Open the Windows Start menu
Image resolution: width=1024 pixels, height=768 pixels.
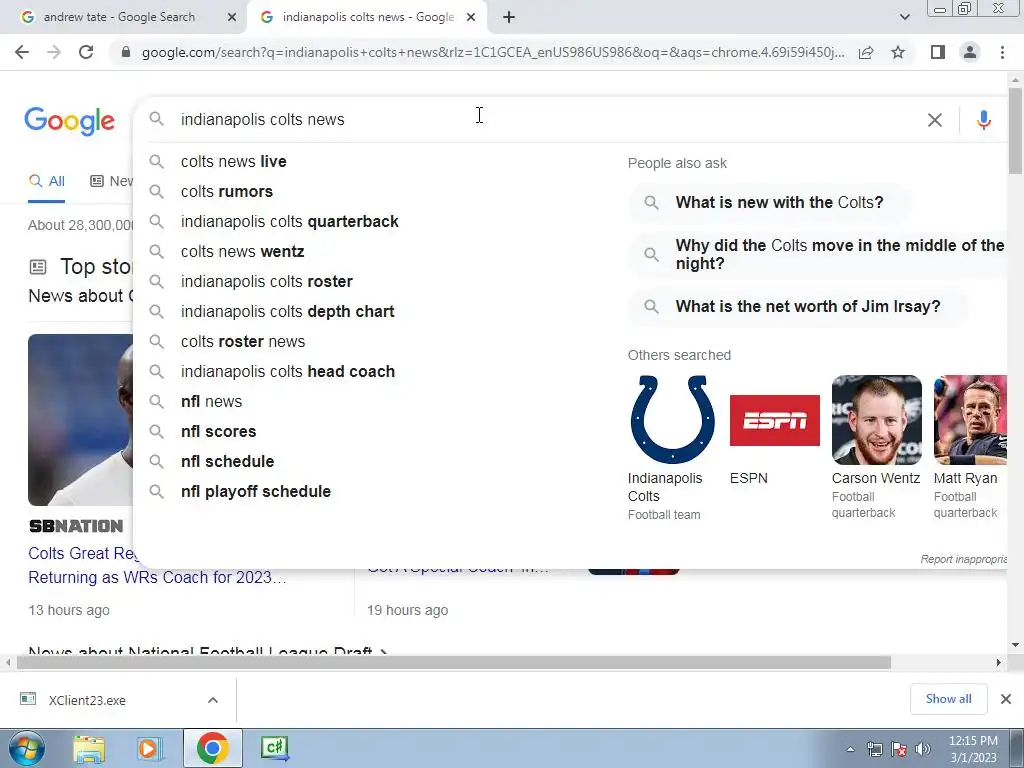tap(27, 748)
